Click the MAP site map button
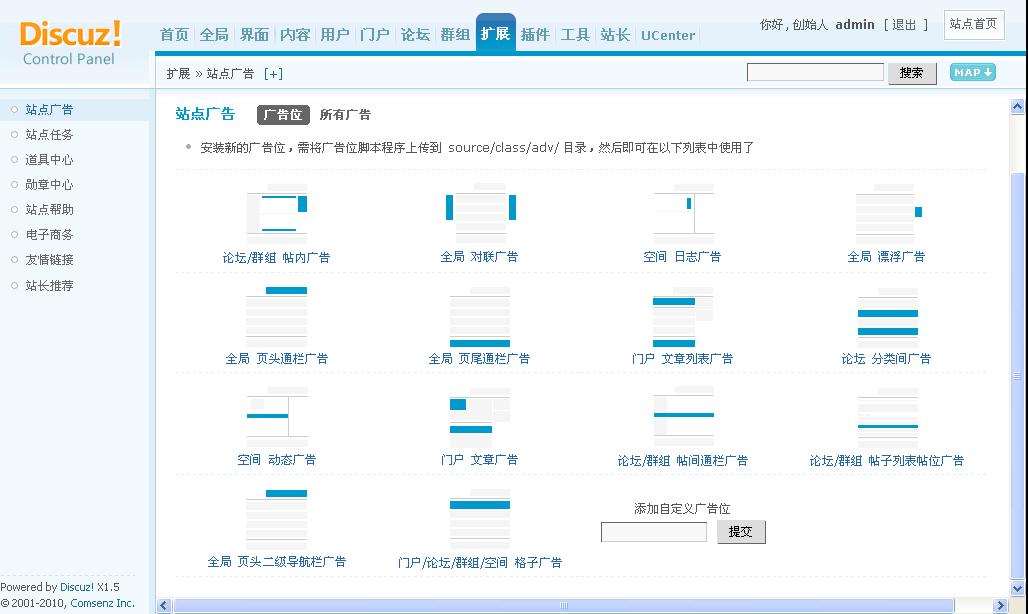 (x=973, y=72)
